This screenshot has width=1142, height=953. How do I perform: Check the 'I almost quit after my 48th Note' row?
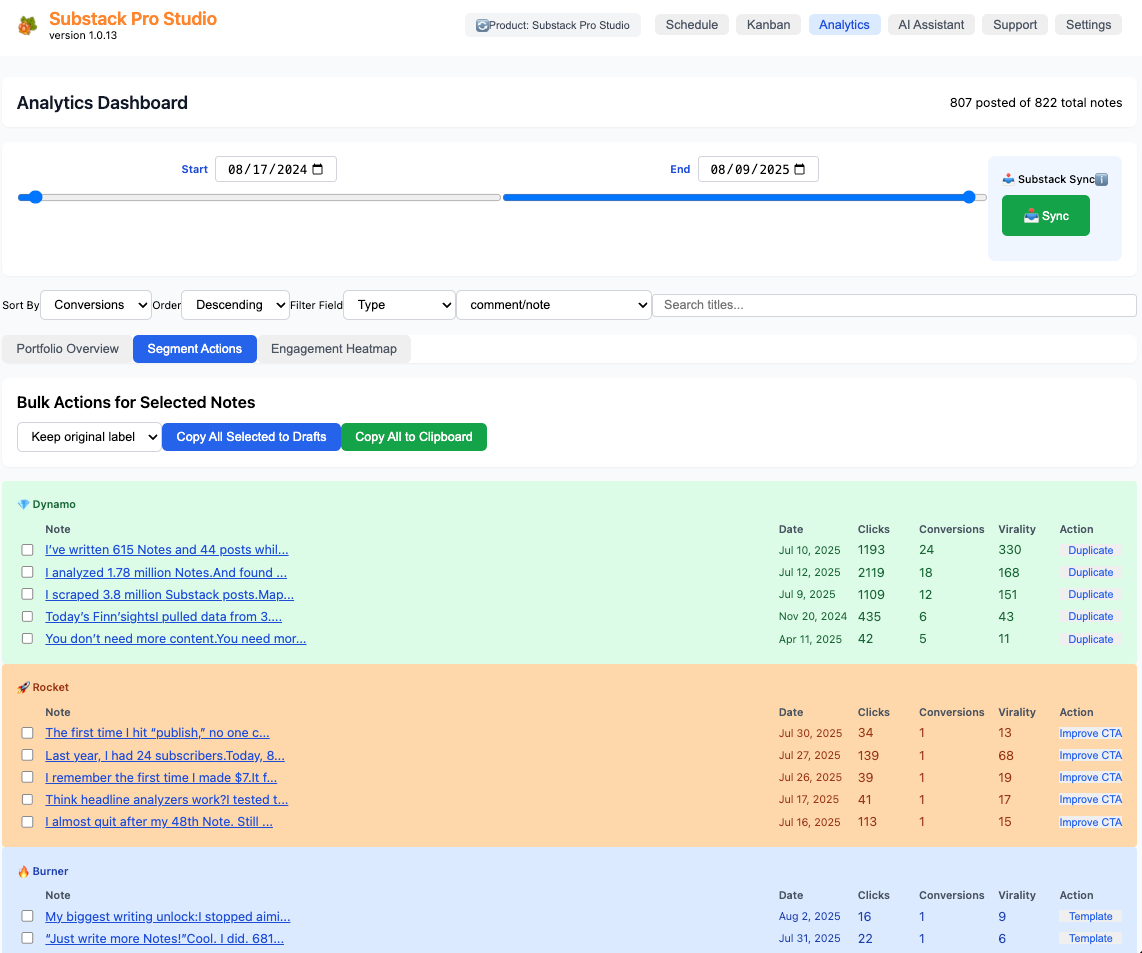27,821
